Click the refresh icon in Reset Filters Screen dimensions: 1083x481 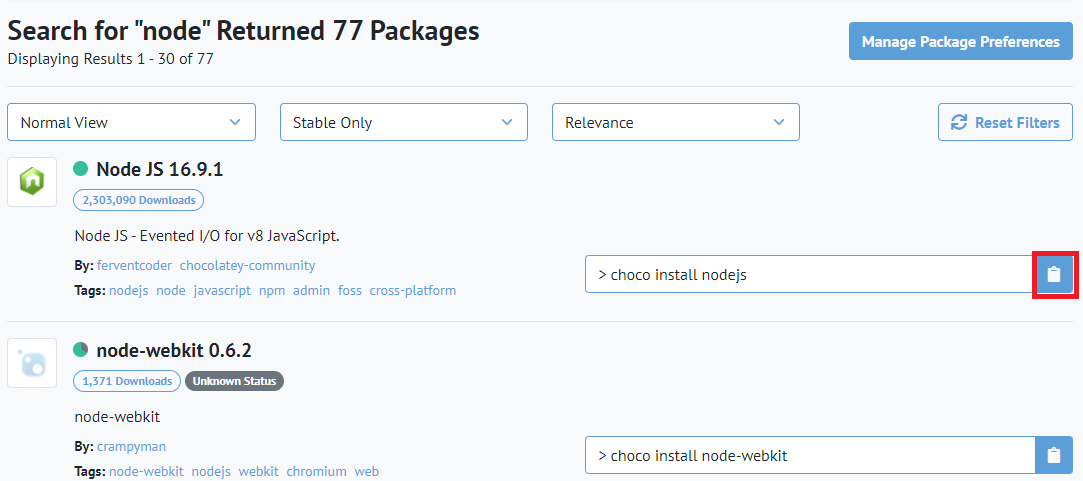pos(959,123)
